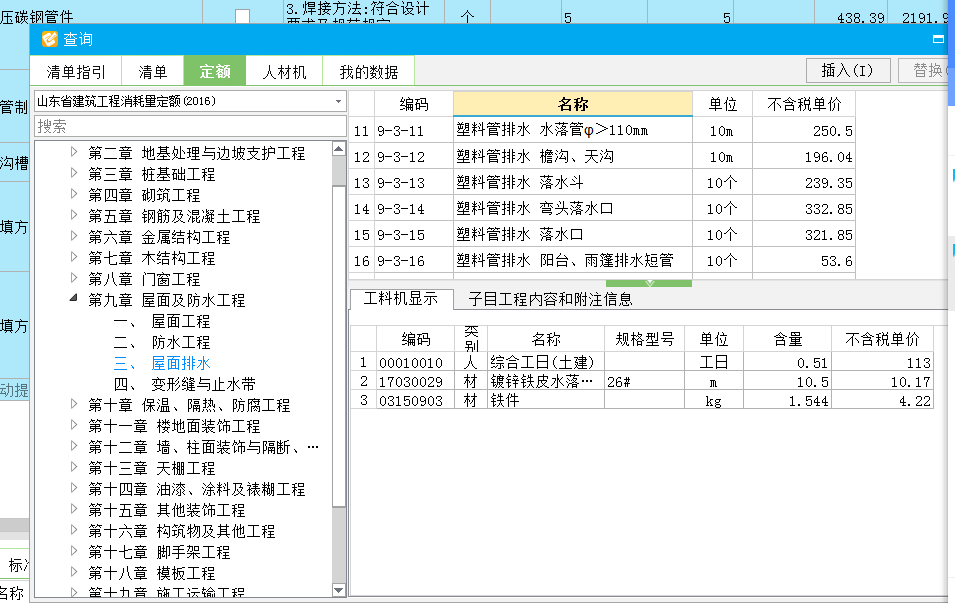The width and height of the screenshot is (955, 603).
Task: Click green collapse handle below quota table
Action: click(649, 283)
